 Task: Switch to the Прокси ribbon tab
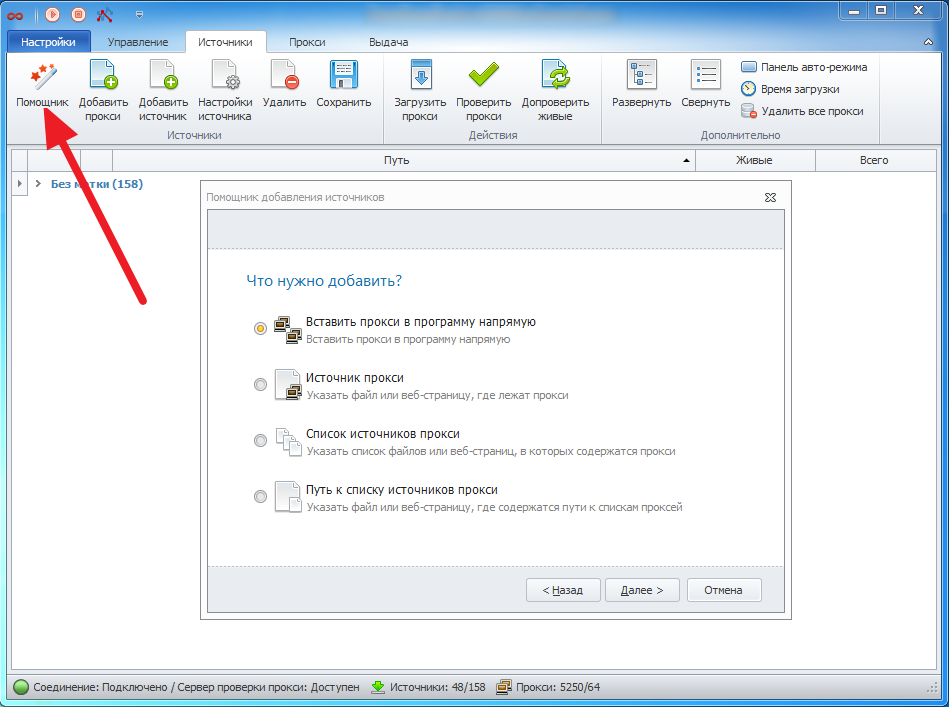[x=306, y=42]
